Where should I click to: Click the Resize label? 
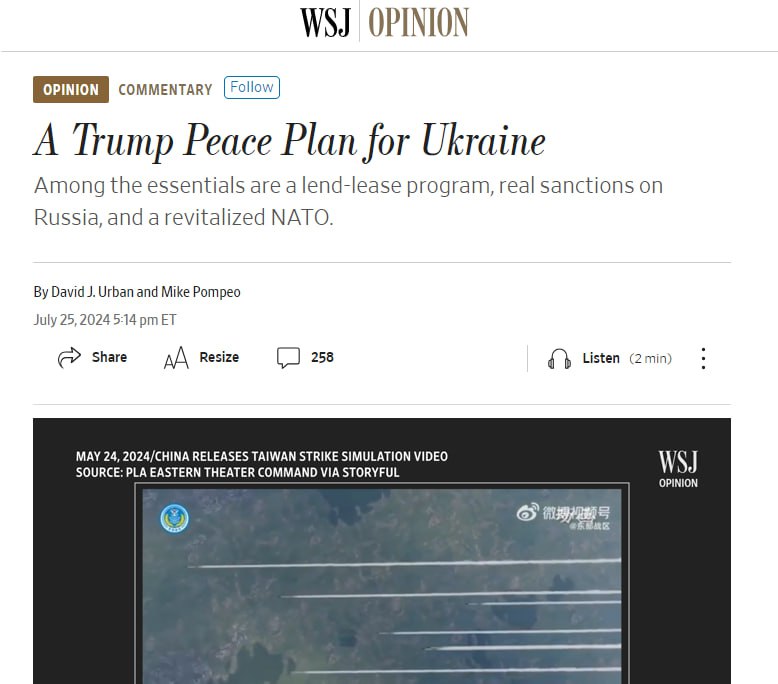point(219,357)
